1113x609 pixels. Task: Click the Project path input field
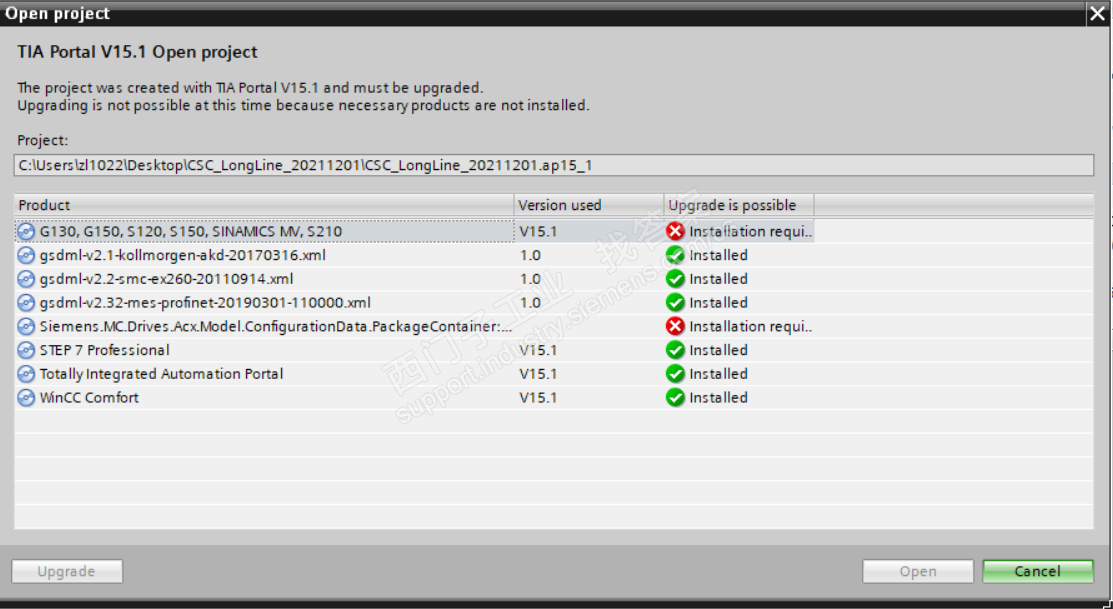pos(554,165)
